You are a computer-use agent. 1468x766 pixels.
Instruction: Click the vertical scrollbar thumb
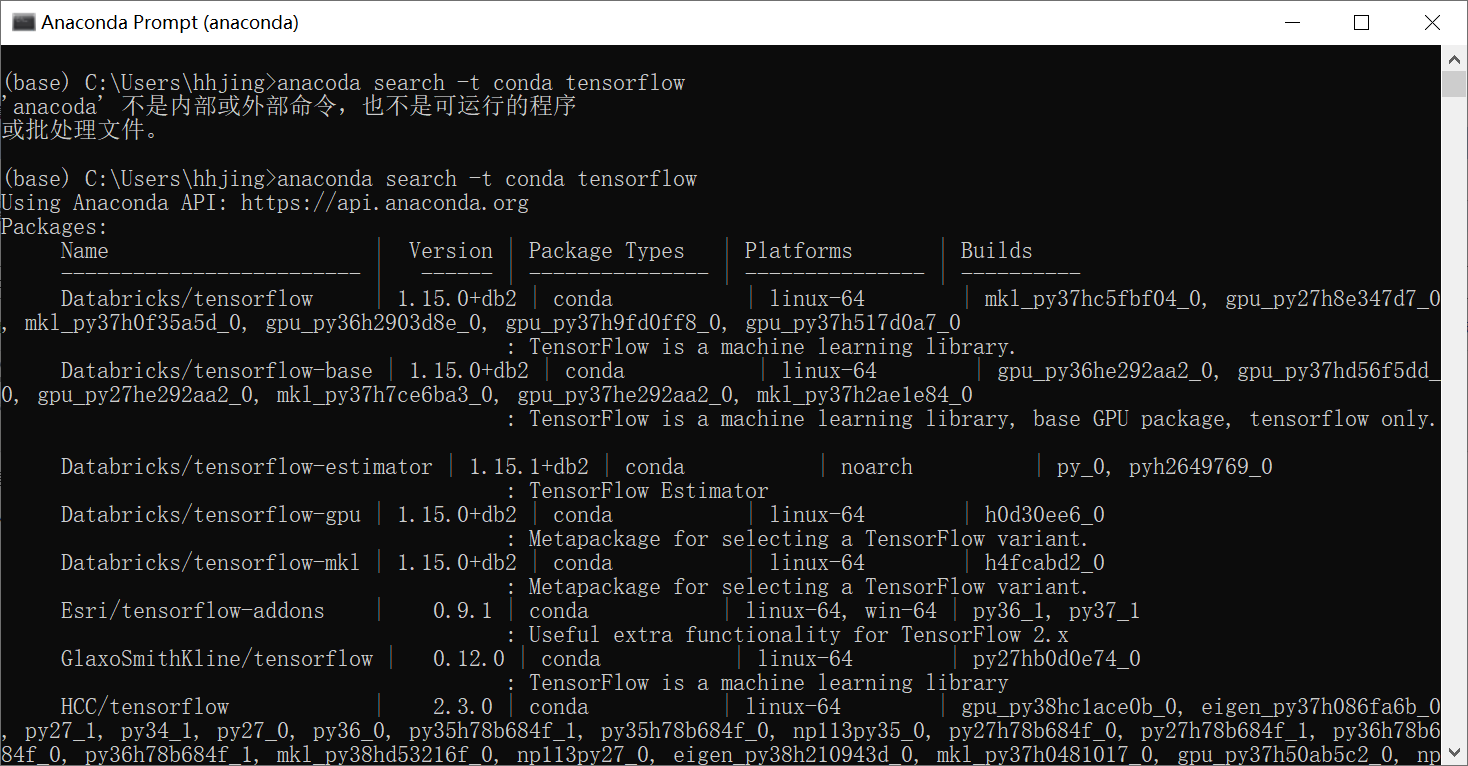point(1454,83)
